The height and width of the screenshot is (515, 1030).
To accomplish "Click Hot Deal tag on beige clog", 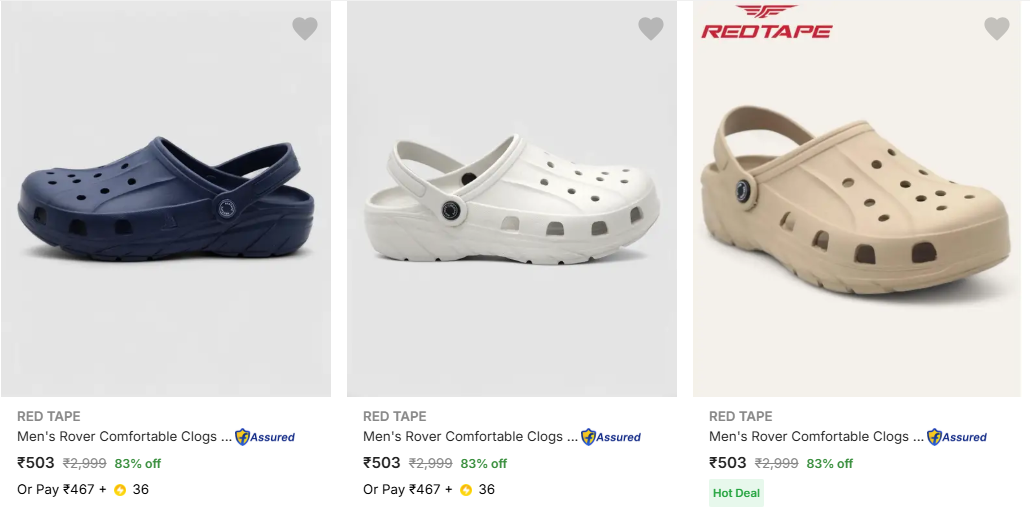I will pyautogui.click(x=736, y=493).
